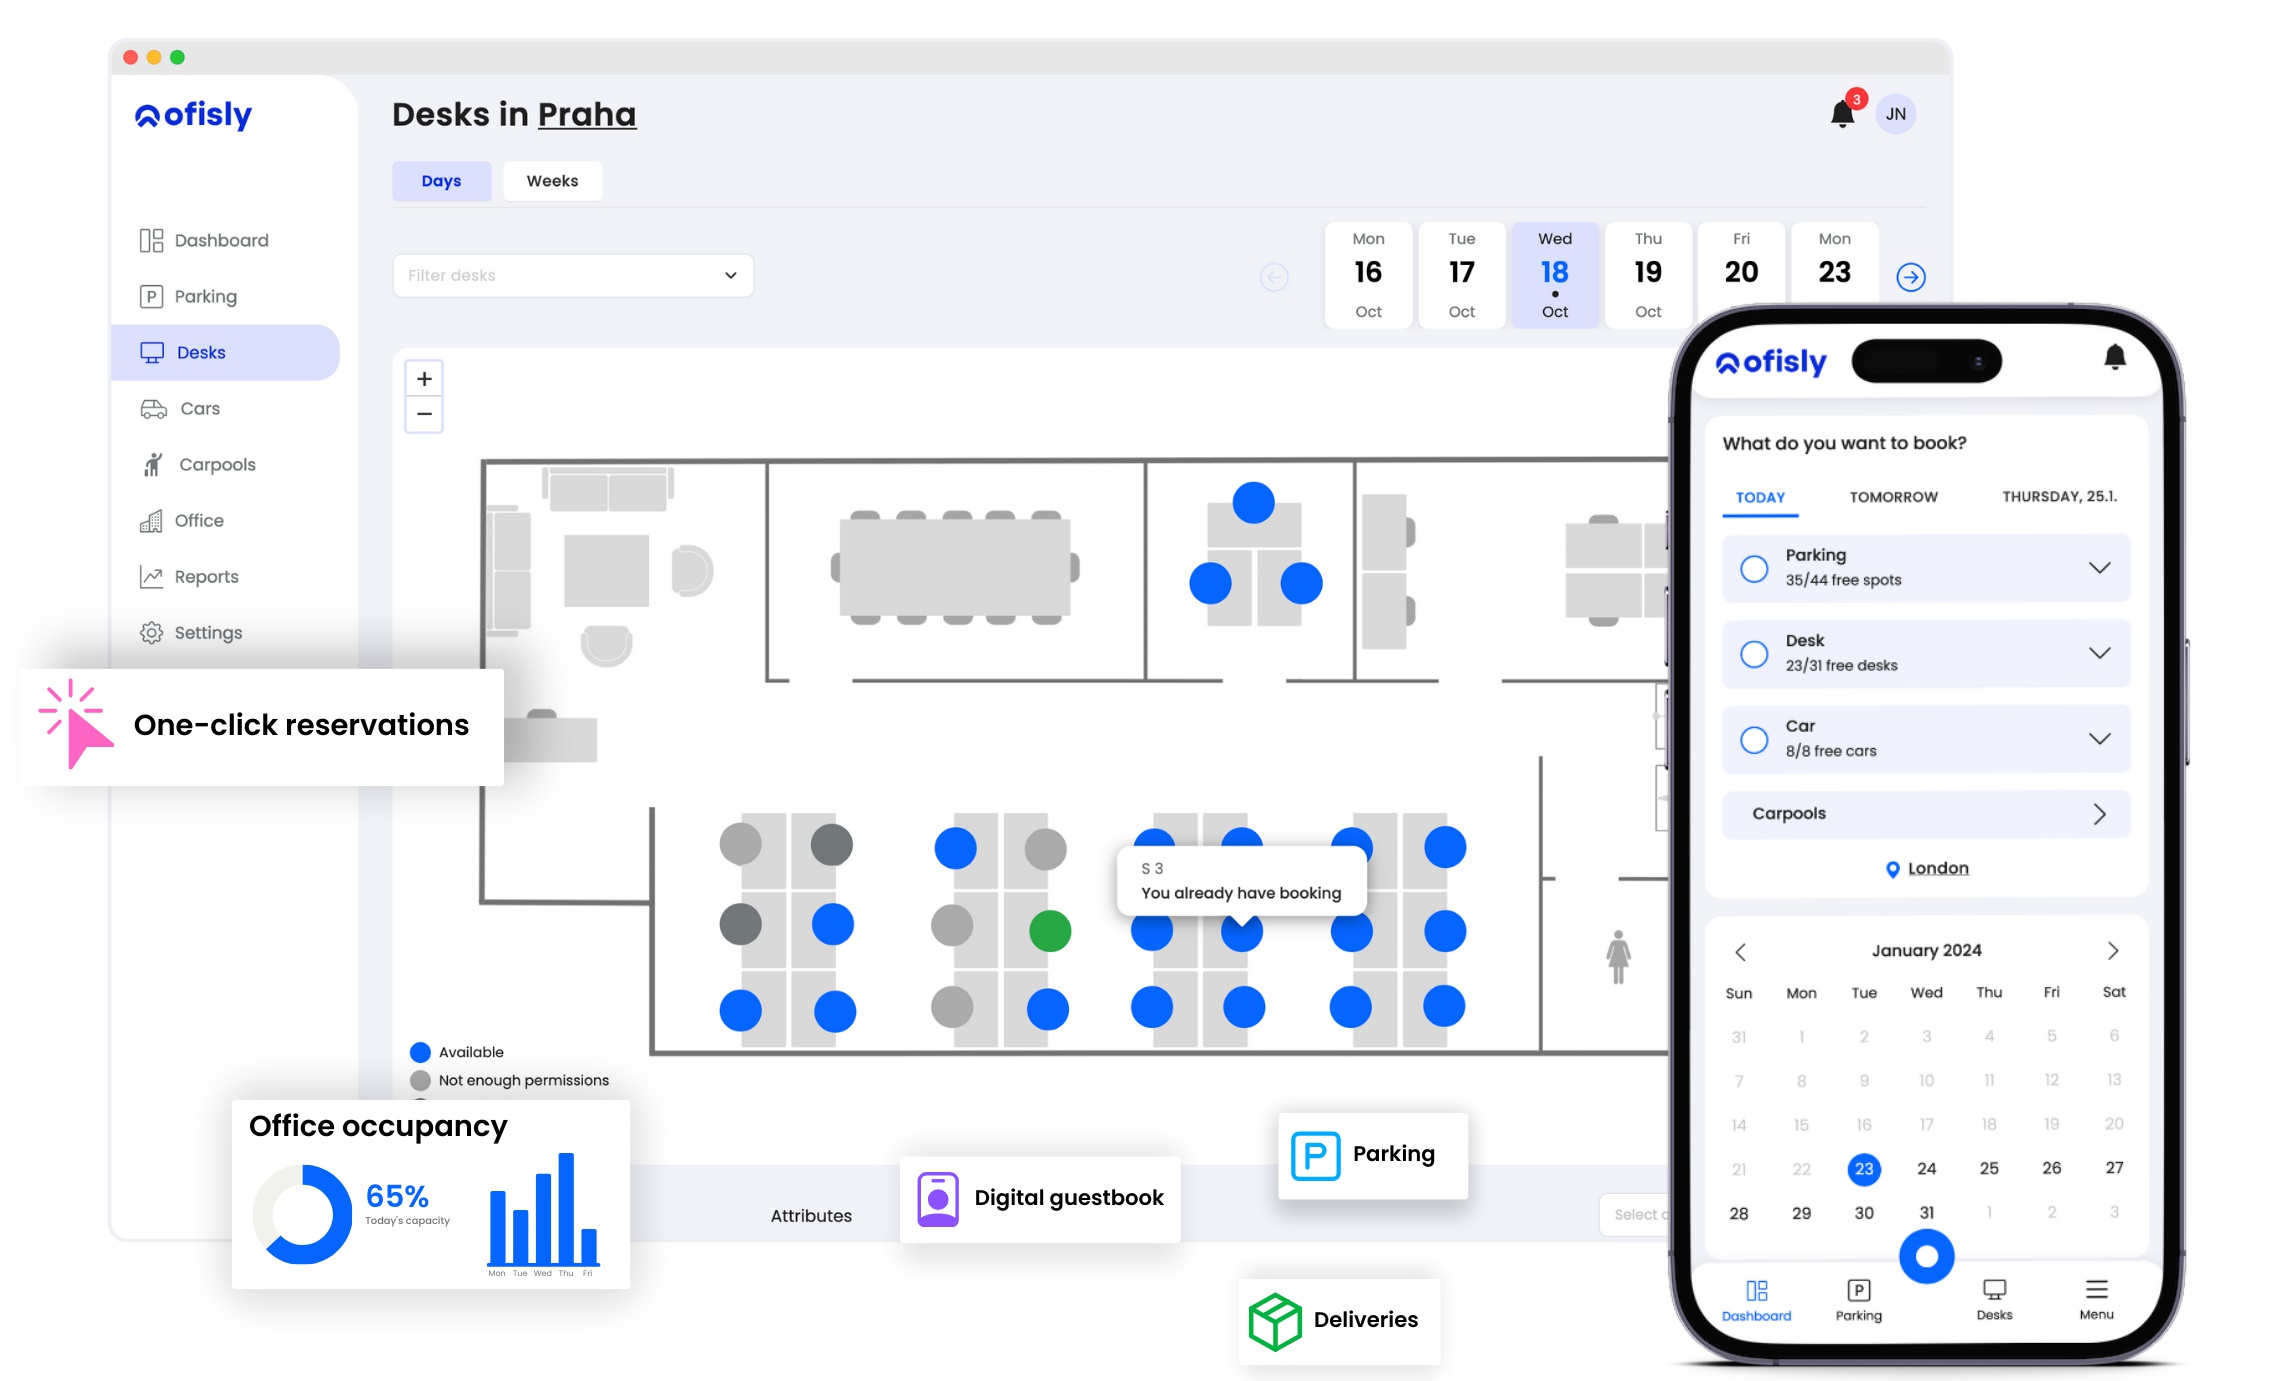Screen dimensions: 2295x1381
Task: Select the Desk radio button on phone
Action: tap(1754, 654)
